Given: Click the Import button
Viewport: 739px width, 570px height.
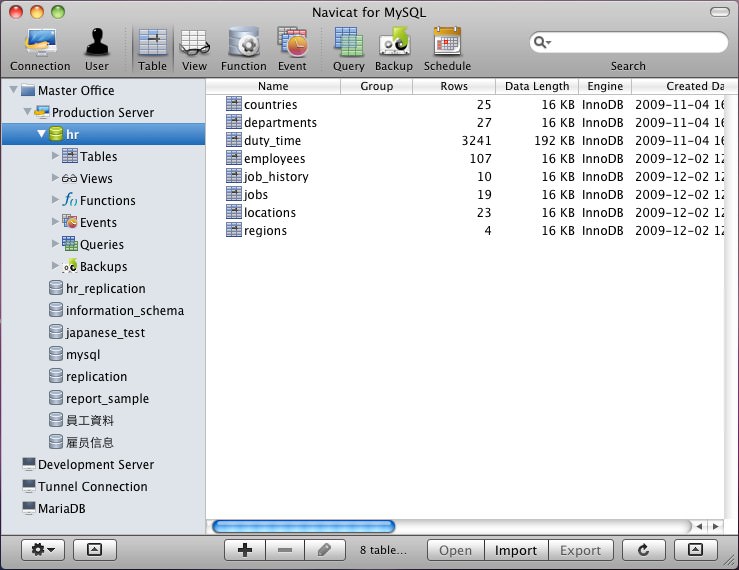Looking at the screenshot, I should [516, 550].
